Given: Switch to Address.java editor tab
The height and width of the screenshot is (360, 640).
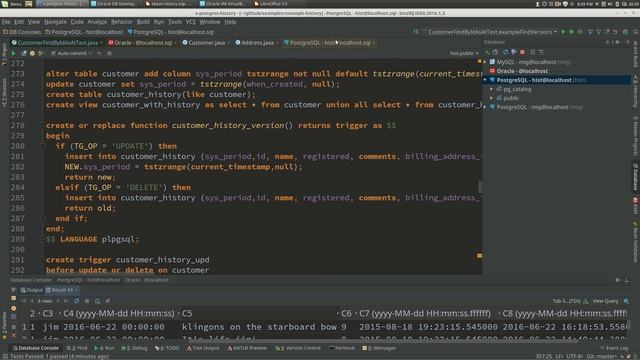Looking at the screenshot, I should (x=257, y=42).
